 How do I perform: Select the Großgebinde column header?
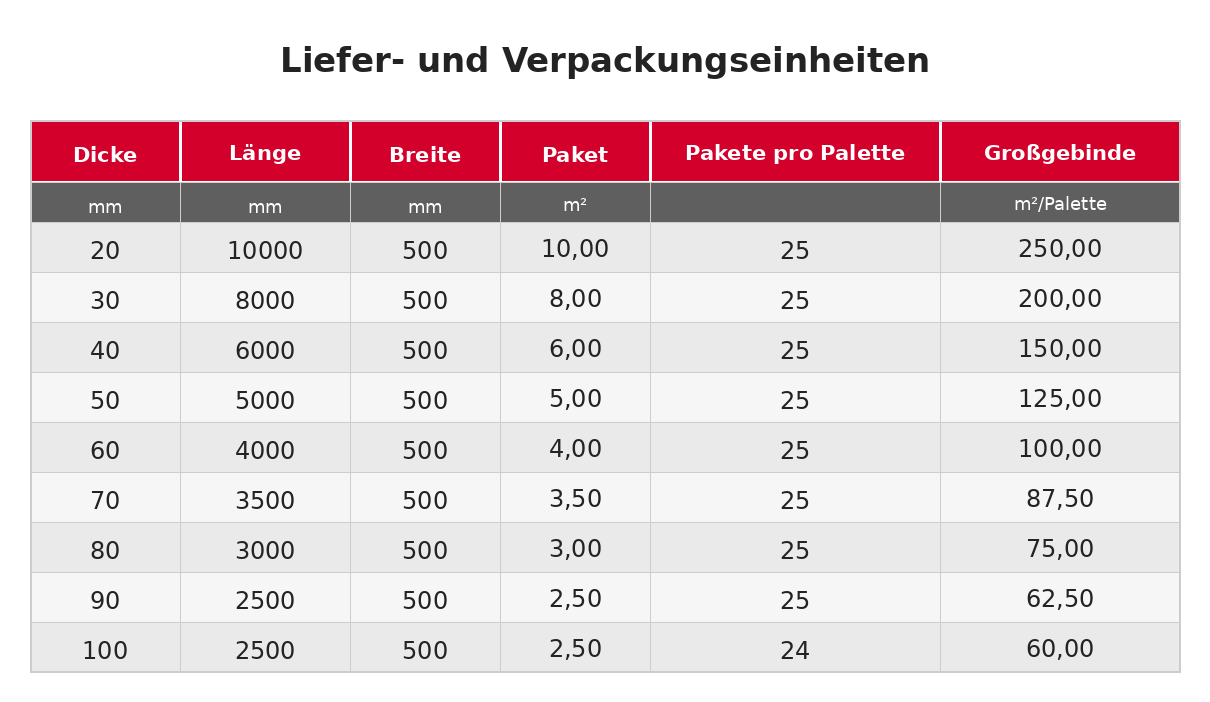1060,154
